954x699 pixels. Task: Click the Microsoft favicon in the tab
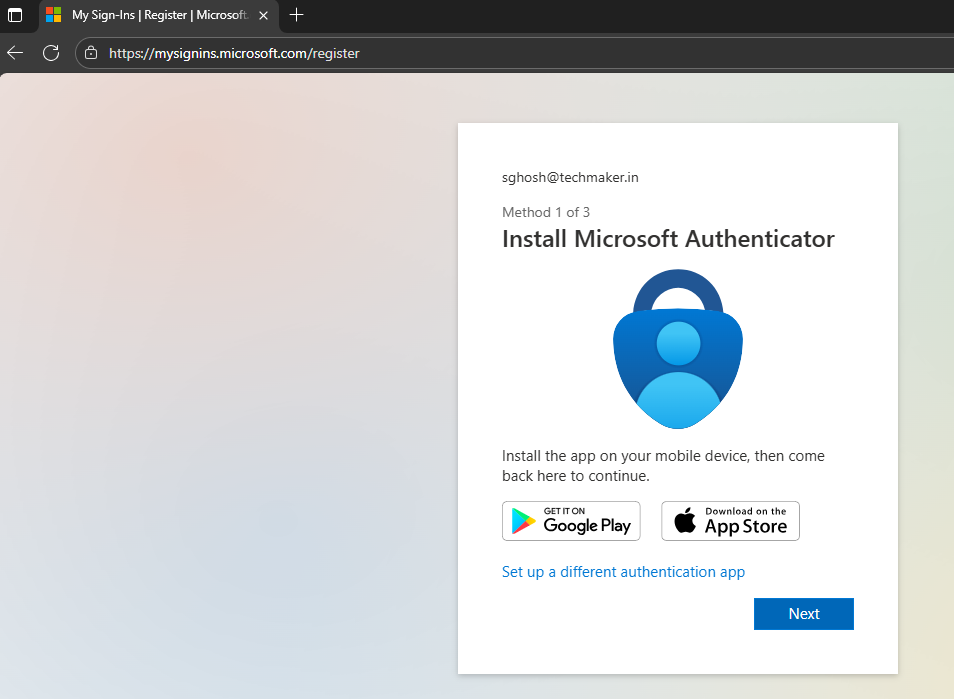tap(54, 15)
